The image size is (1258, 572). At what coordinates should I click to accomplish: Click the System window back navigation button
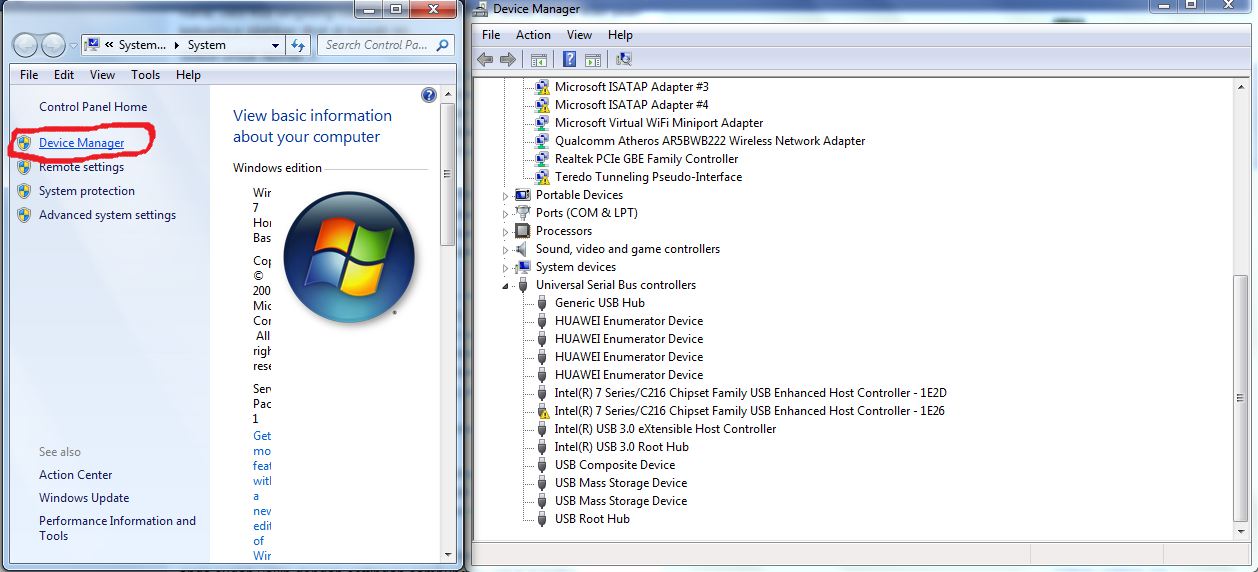(x=27, y=45)
